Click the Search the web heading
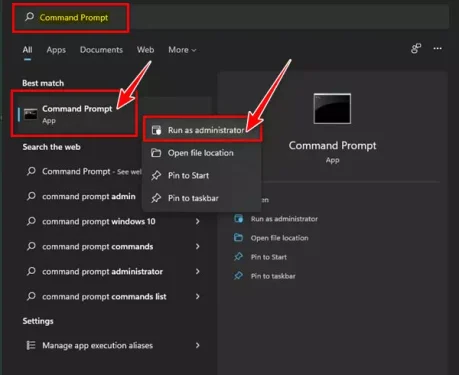This screenshot has width=459, height=375. (x=51, y=147)
